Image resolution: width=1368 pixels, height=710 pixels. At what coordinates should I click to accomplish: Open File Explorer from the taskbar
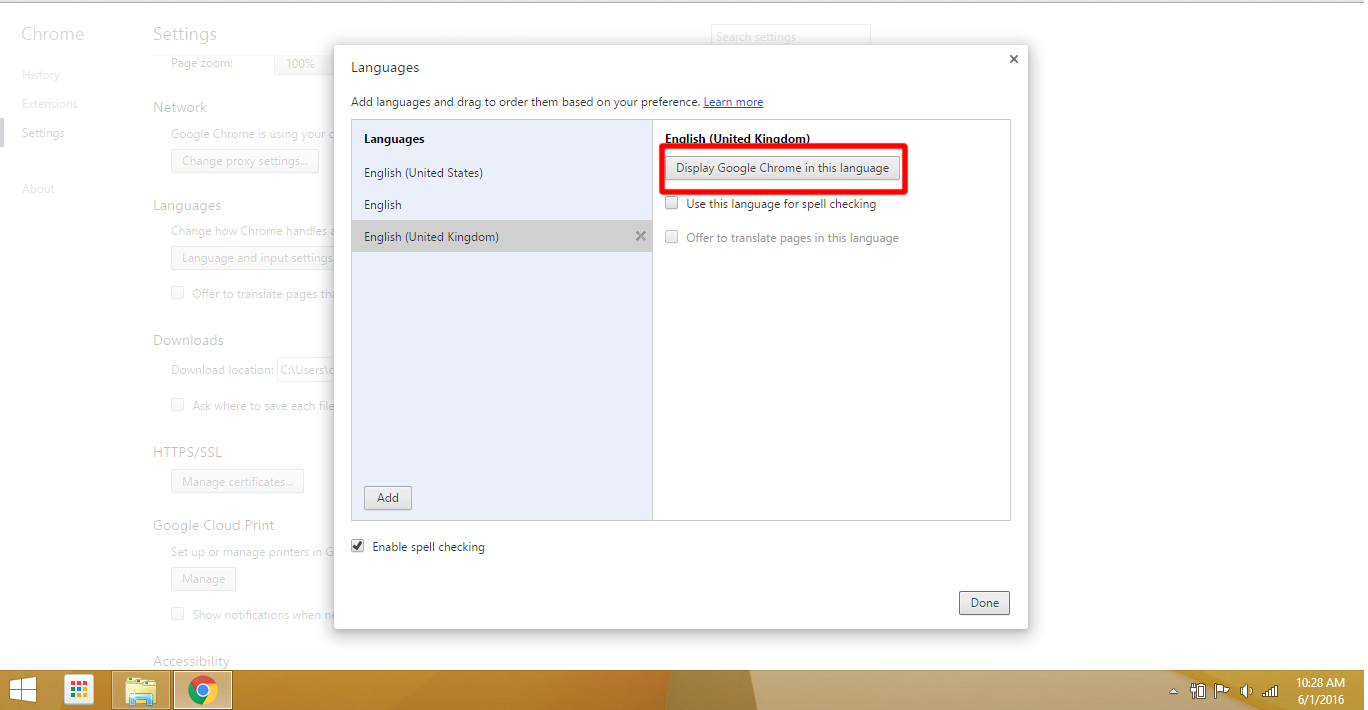click(141, 690)
